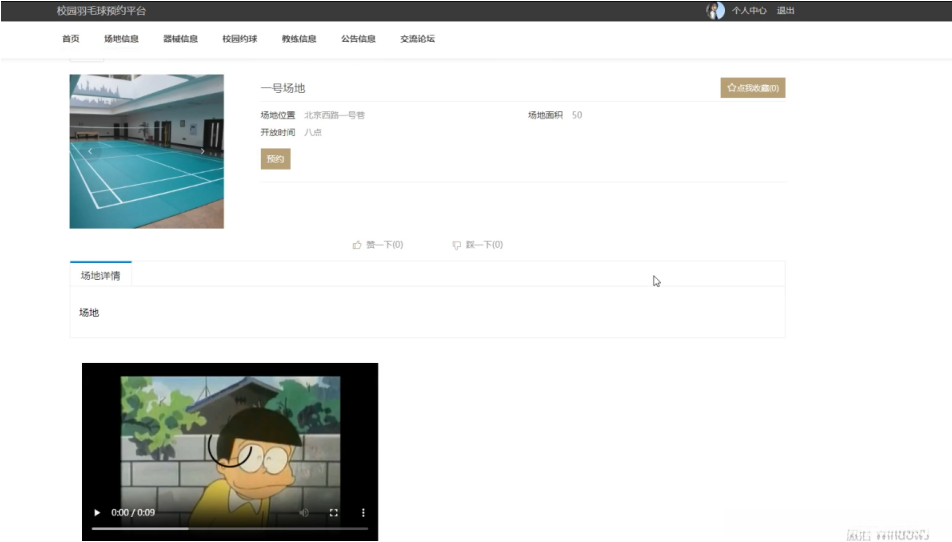Open 个人中心 personal center
The height and width of the screenshot is (542, 952).
point(749,10)
